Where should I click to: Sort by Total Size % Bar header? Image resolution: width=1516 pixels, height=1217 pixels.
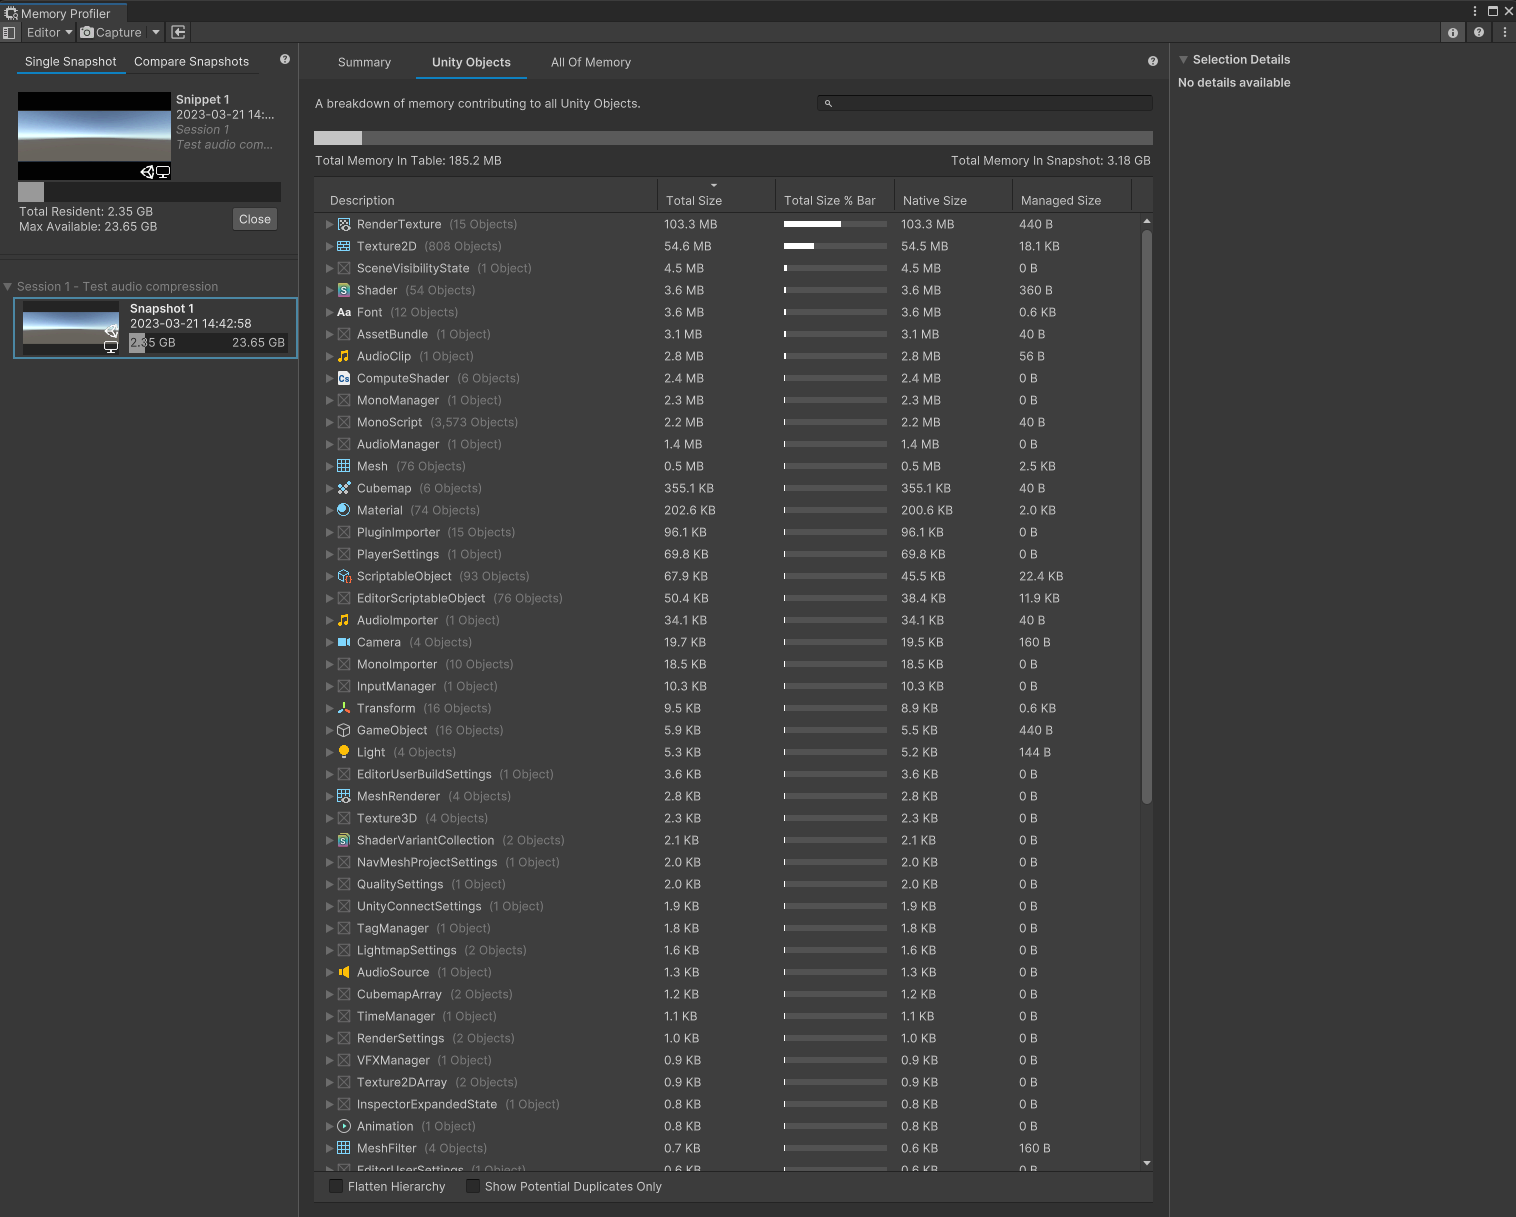835,195
